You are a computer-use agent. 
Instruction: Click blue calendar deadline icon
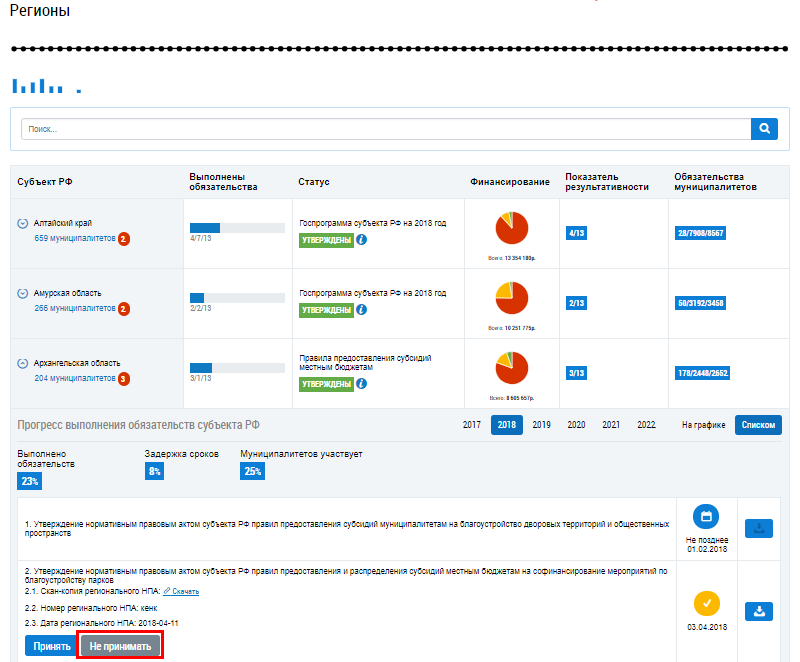click(706, 517)
